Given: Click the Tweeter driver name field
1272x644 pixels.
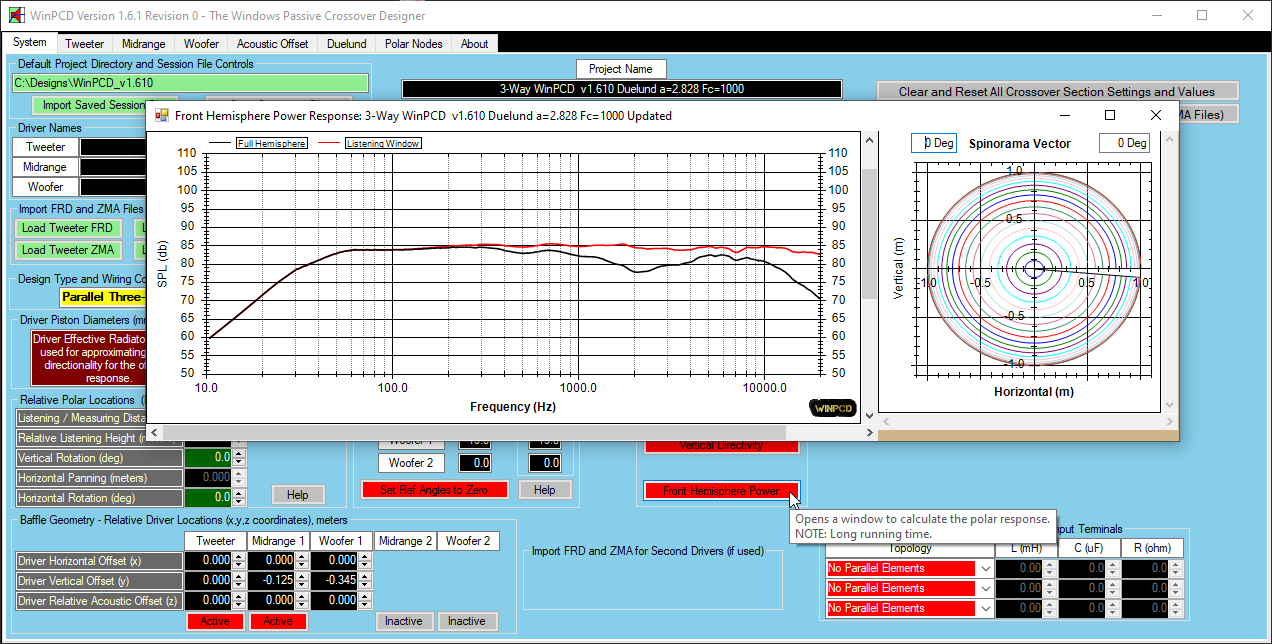Looking at the screenshot, I should pyautogui.click(x=114, y=147).
